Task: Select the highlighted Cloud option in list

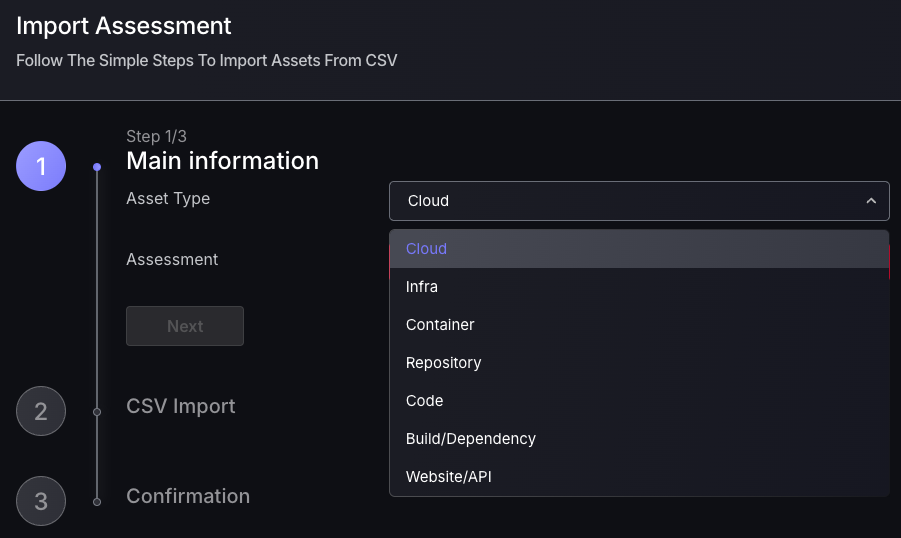Action: (x=426, y=249)
